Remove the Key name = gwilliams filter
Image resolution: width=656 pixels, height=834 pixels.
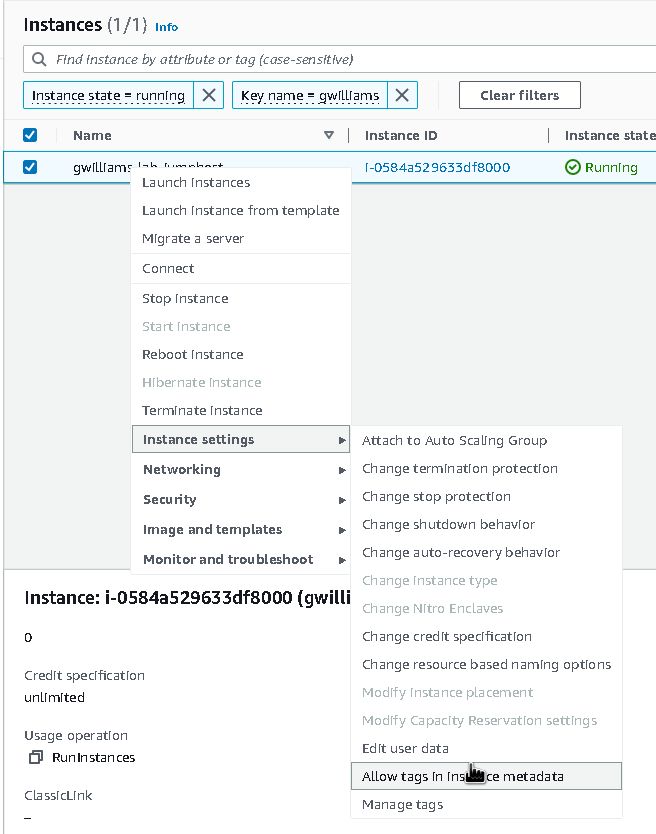[402, 95]
